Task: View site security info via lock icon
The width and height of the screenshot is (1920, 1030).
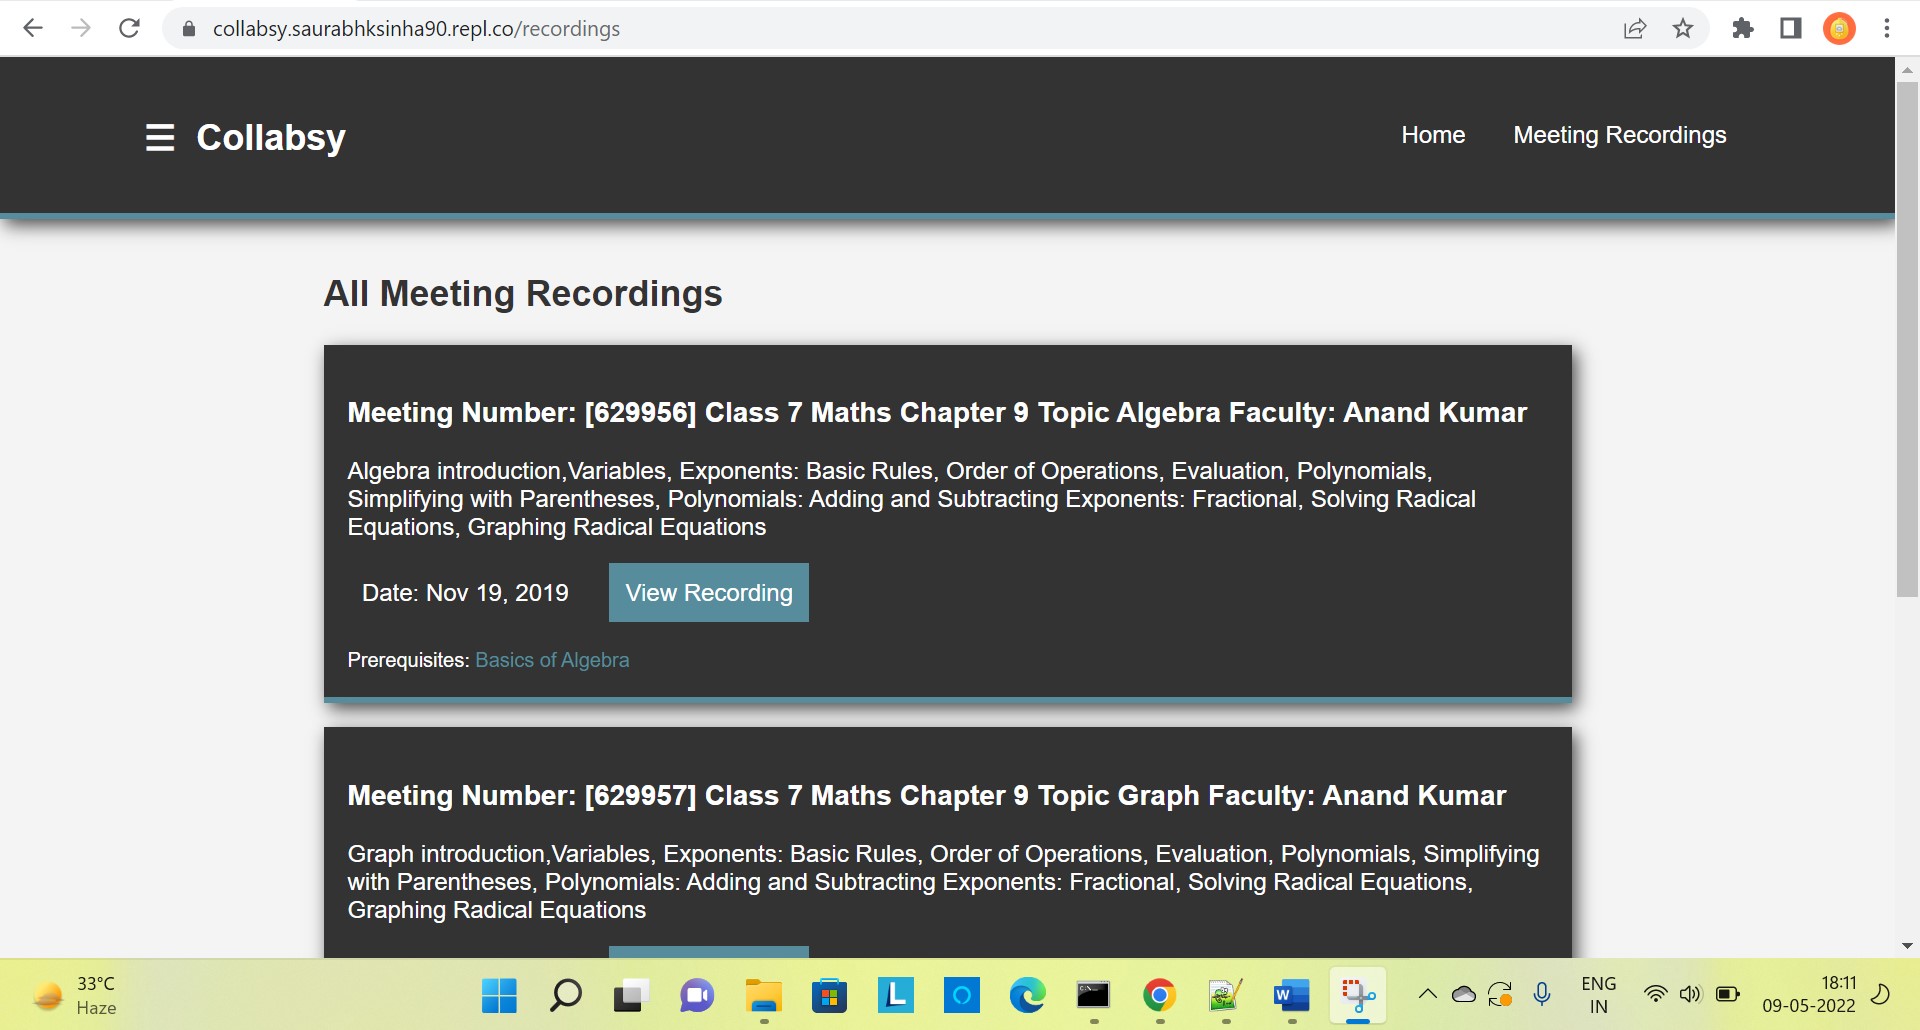Action: 189,29
